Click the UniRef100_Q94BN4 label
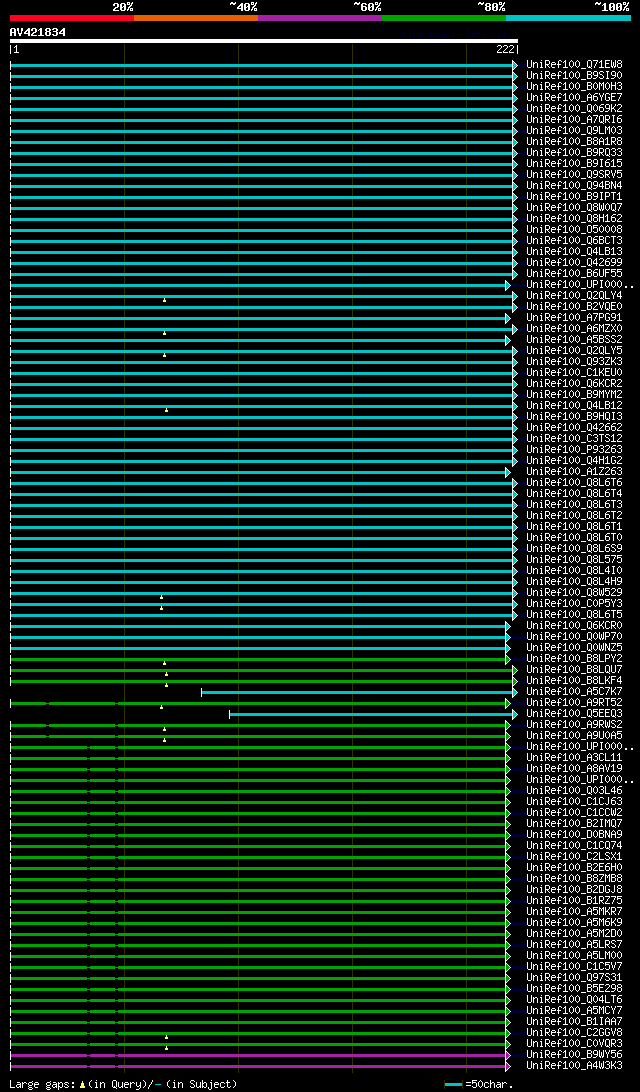 coord(574,185)
